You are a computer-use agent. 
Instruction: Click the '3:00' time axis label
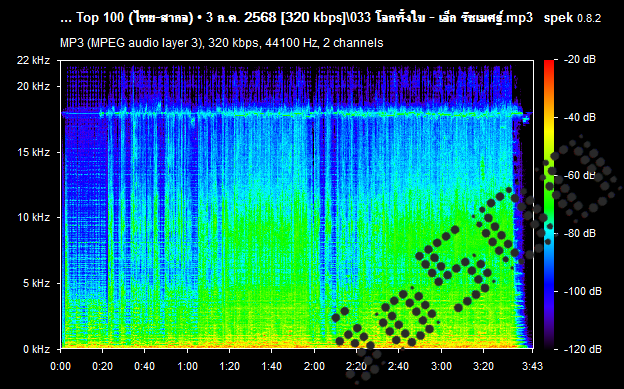441,366
